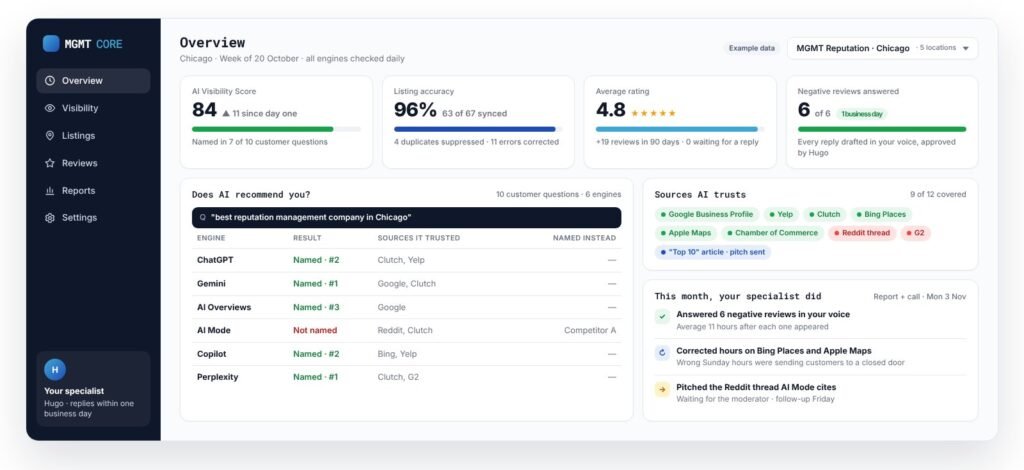Image resolution: width=1024 pixels, height=470 pixels.
Task: Click "9 of 12 covered" text
Action: click(x=938, y=195)
